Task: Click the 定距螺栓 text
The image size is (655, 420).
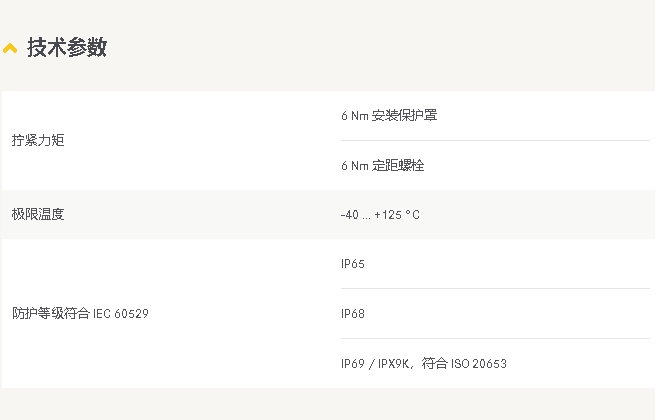Action: [x=398, y=165]
